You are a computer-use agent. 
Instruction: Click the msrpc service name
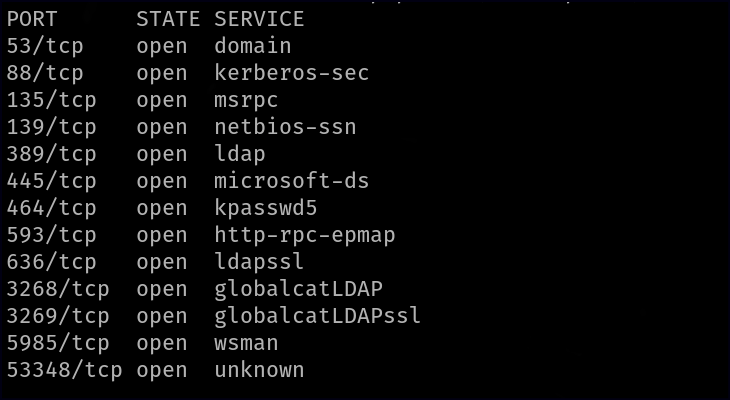tap(246, 100)
